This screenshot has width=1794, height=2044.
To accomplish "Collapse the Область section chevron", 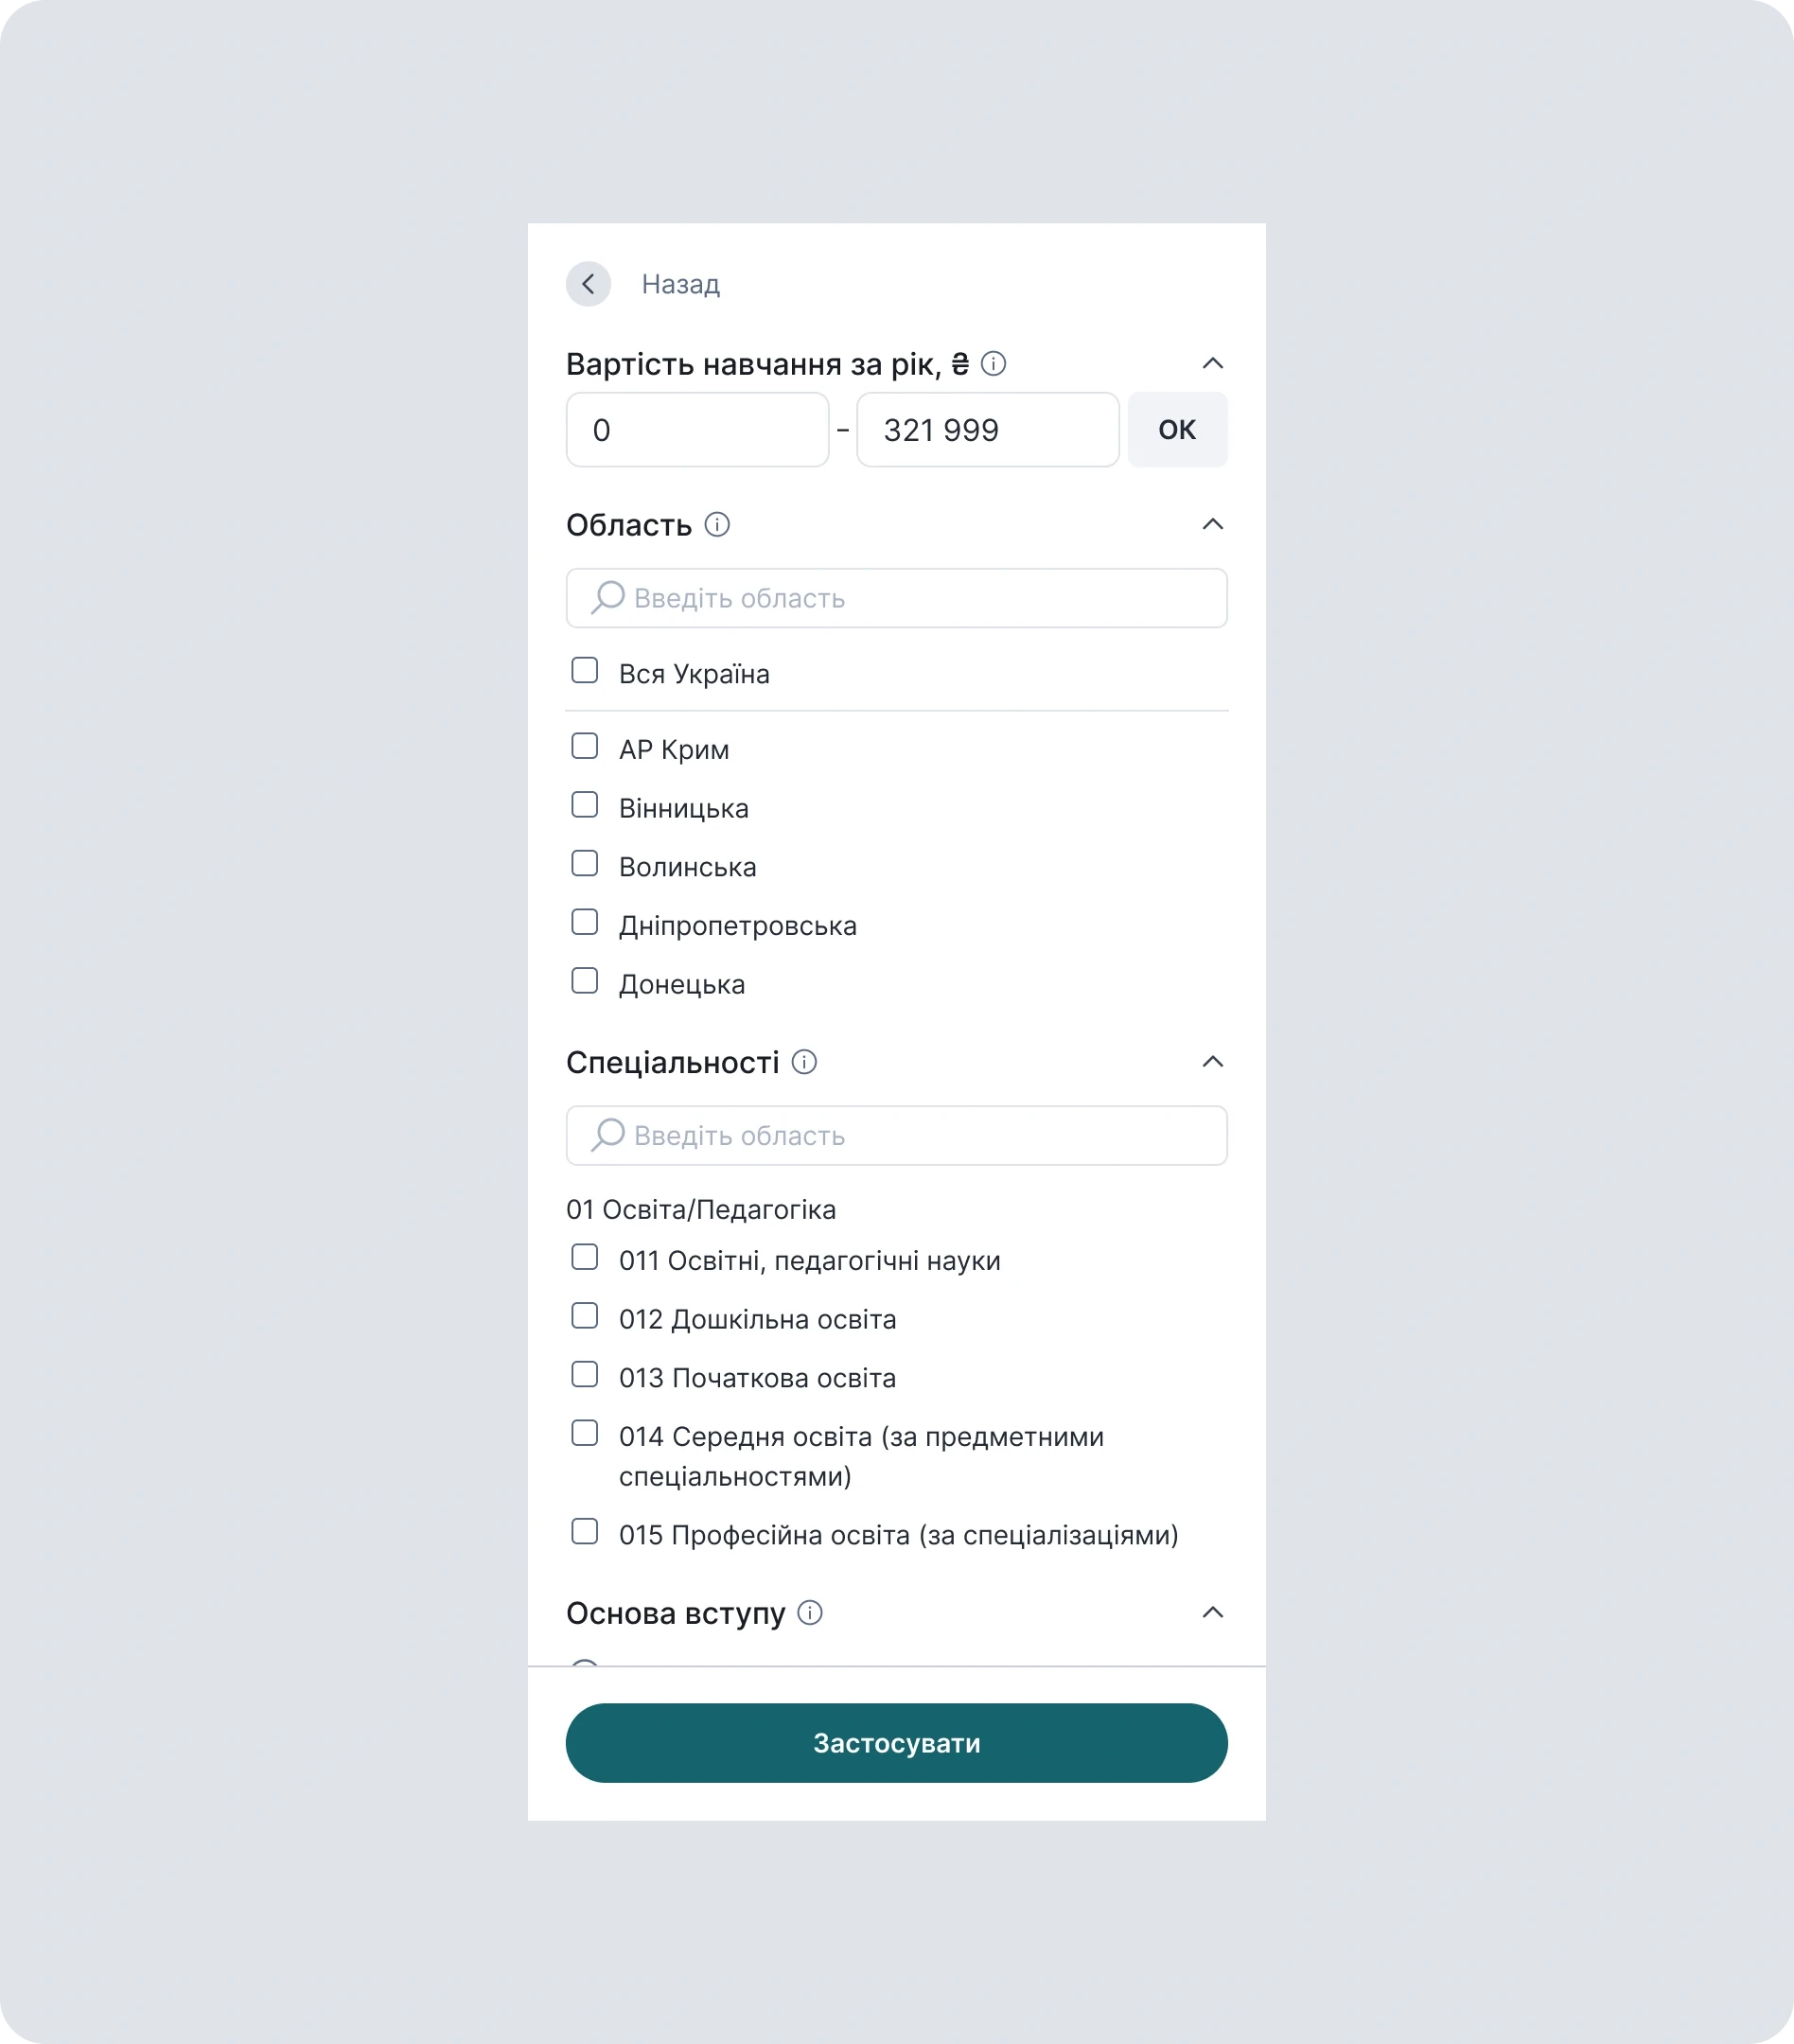I will 1212,524.
